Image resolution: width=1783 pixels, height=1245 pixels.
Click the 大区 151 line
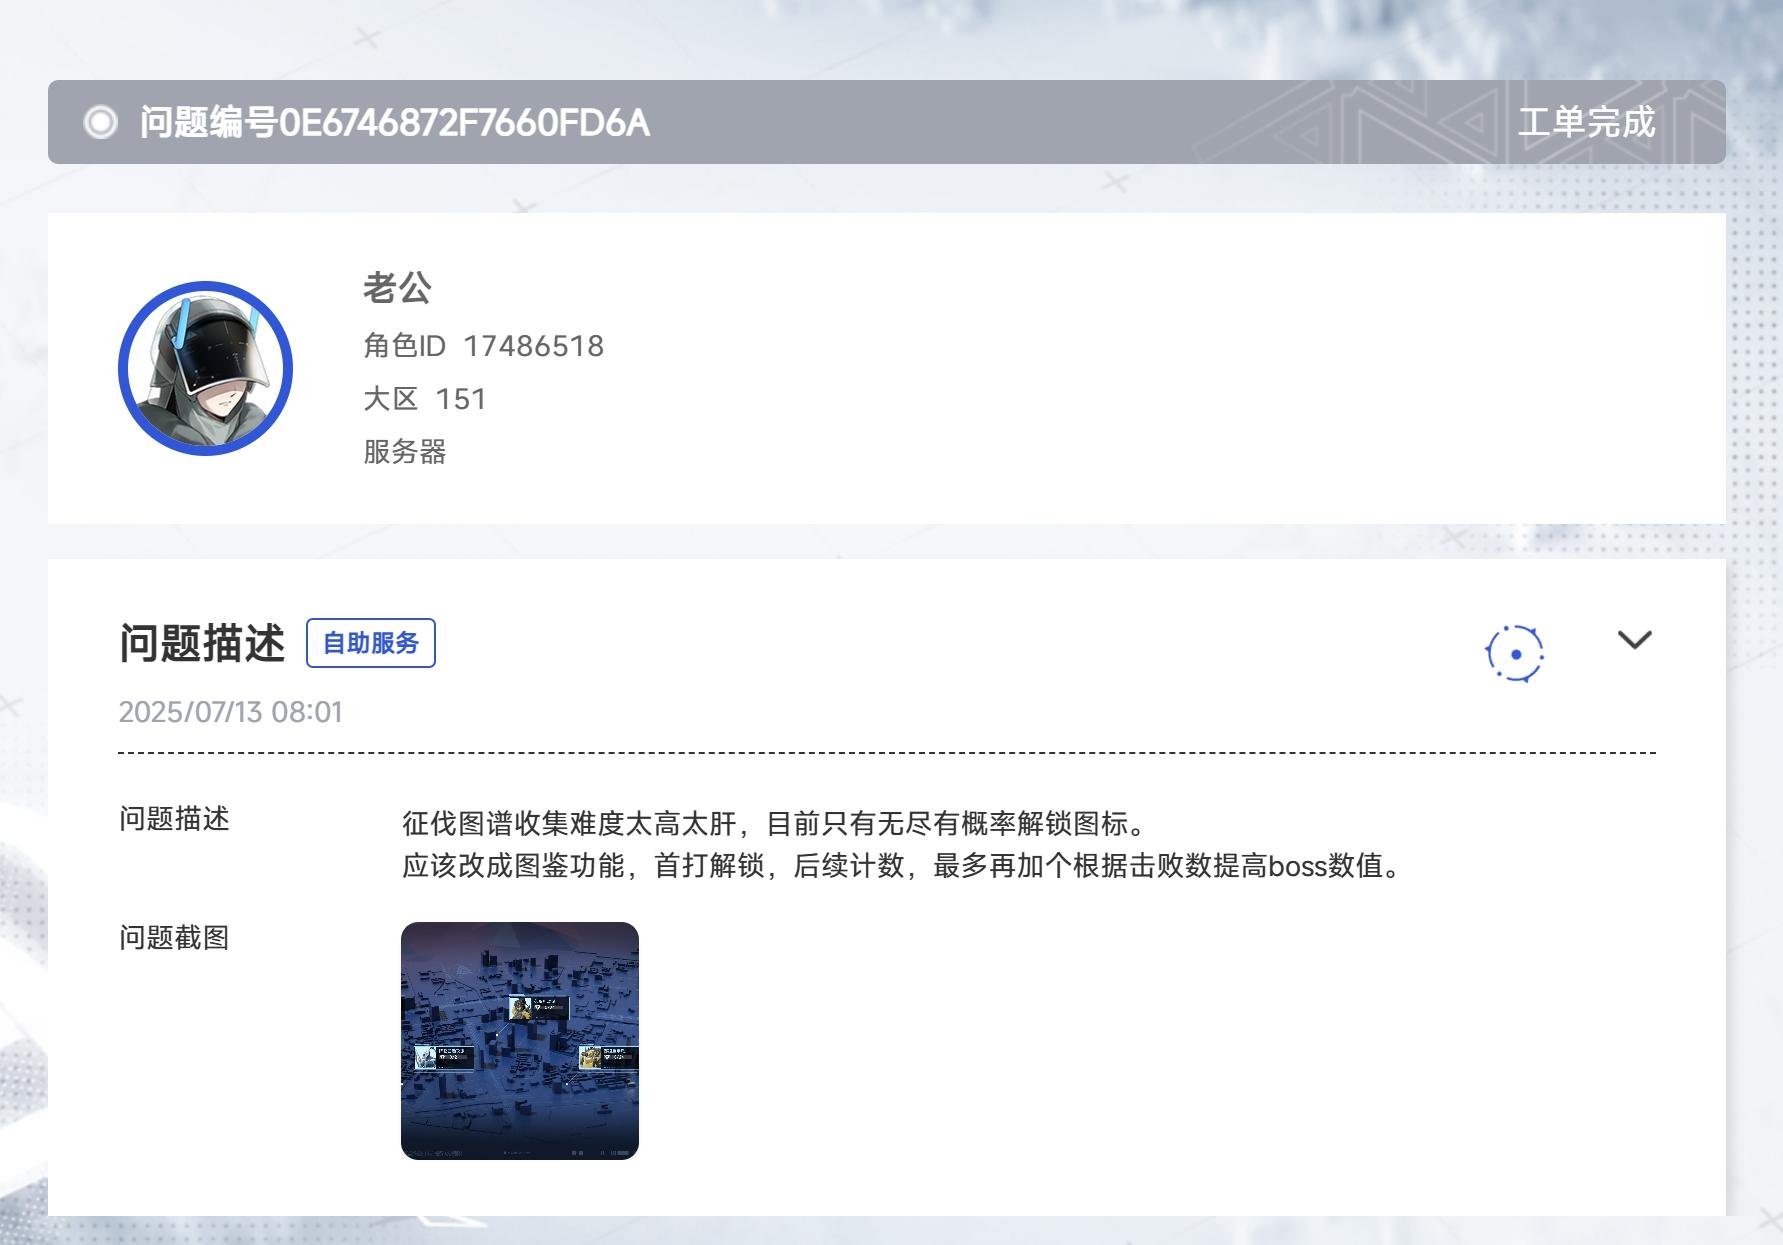(x=425, y=399)
